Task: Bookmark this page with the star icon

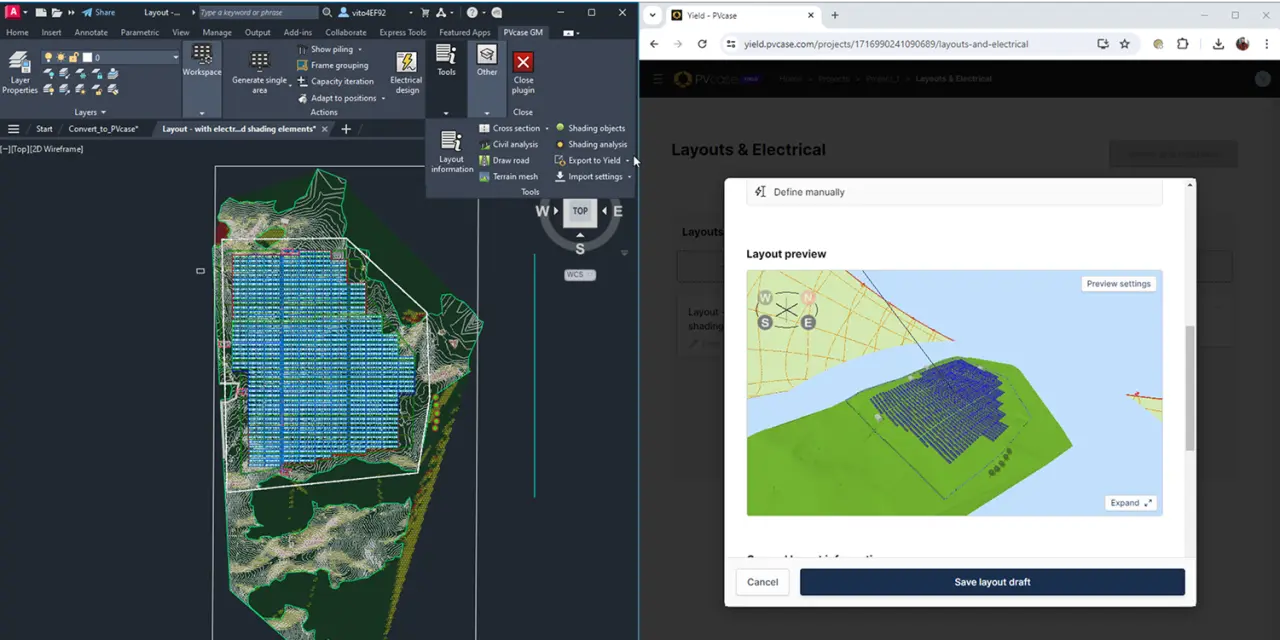Action: coord(1125,44)
